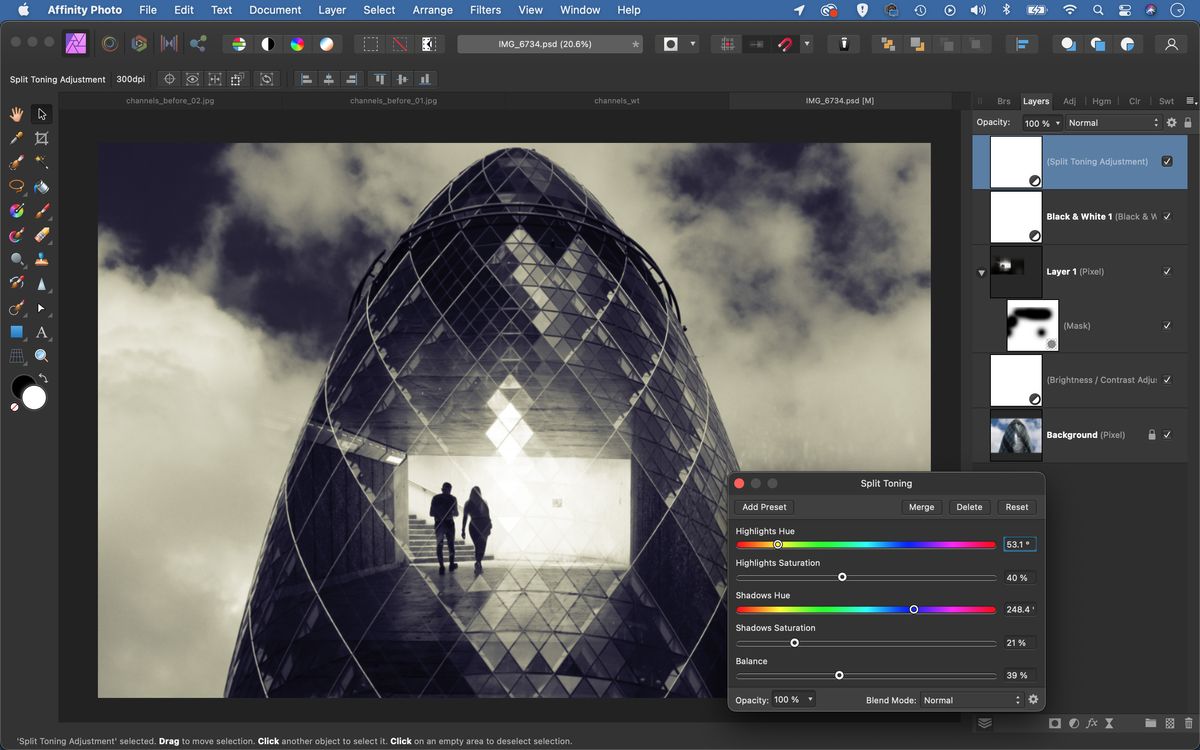Open the Split Toning gear settings icon
1200x750 pixels.
tap(1033, 699)
